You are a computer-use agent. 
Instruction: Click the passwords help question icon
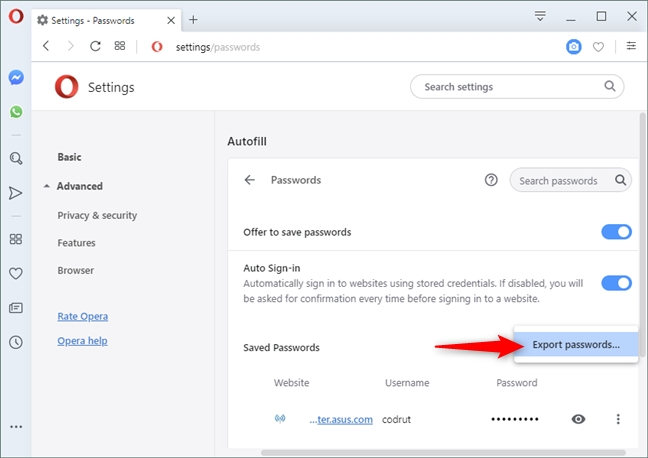[x=491, y=180]
